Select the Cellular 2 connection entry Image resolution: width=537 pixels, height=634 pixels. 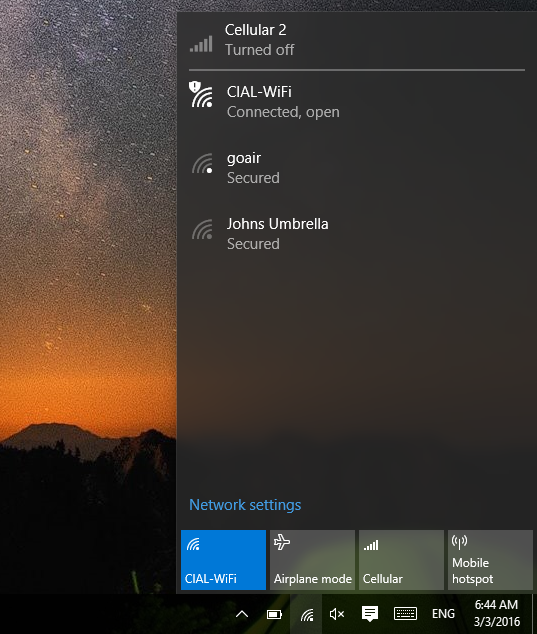[357, 40]
